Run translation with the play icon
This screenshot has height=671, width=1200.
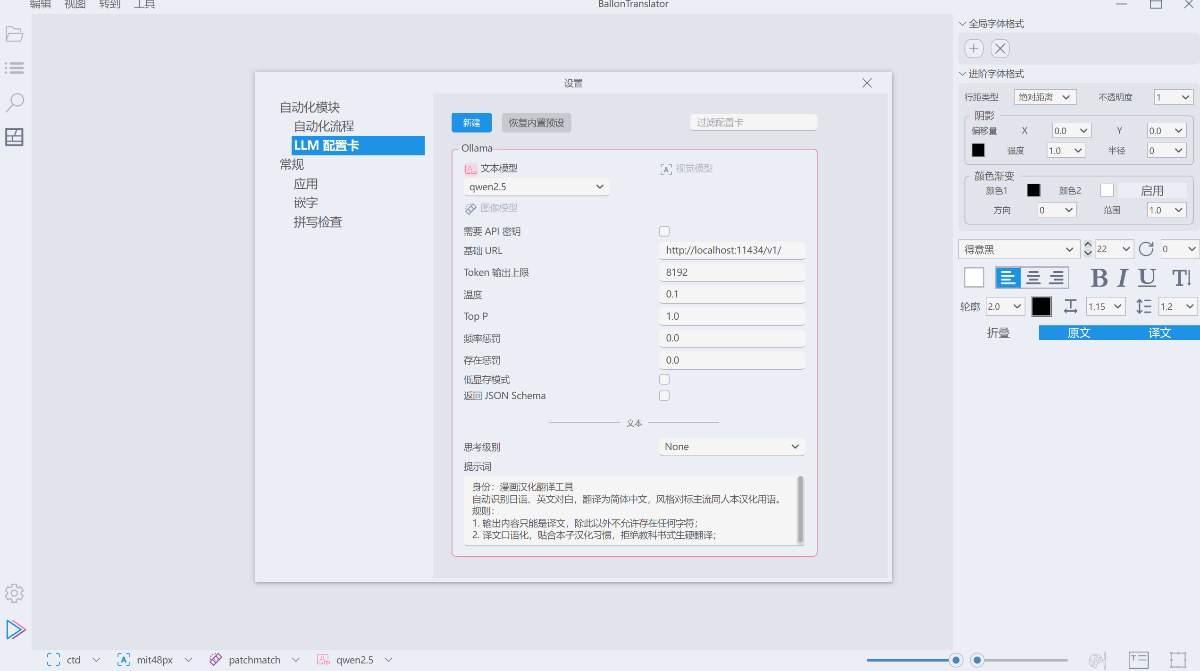coord(15,629)
